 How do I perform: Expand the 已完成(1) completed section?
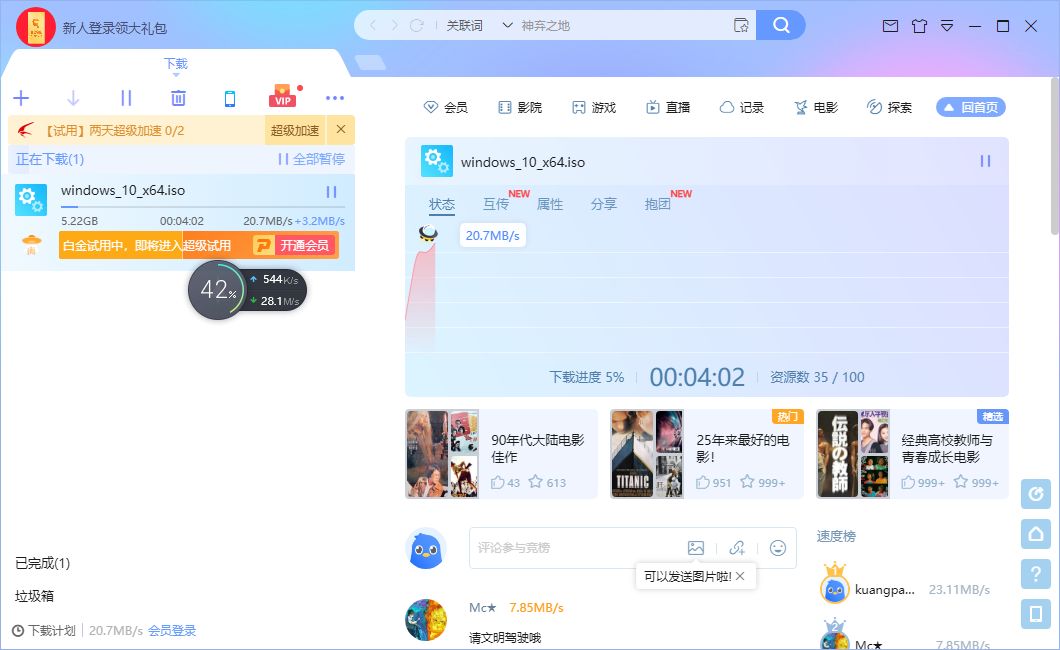[x=43, y=563]
